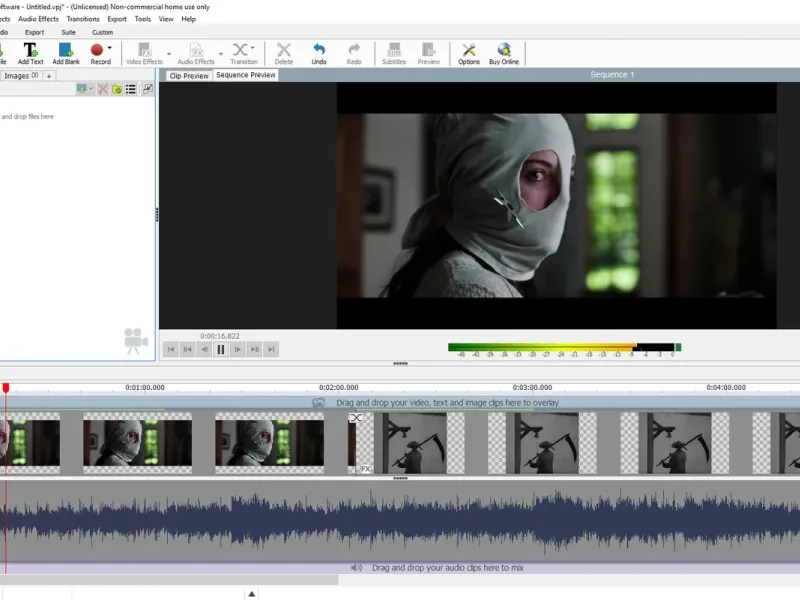
Task: Toggle the bin list view icon
Action: coord(131,89)
